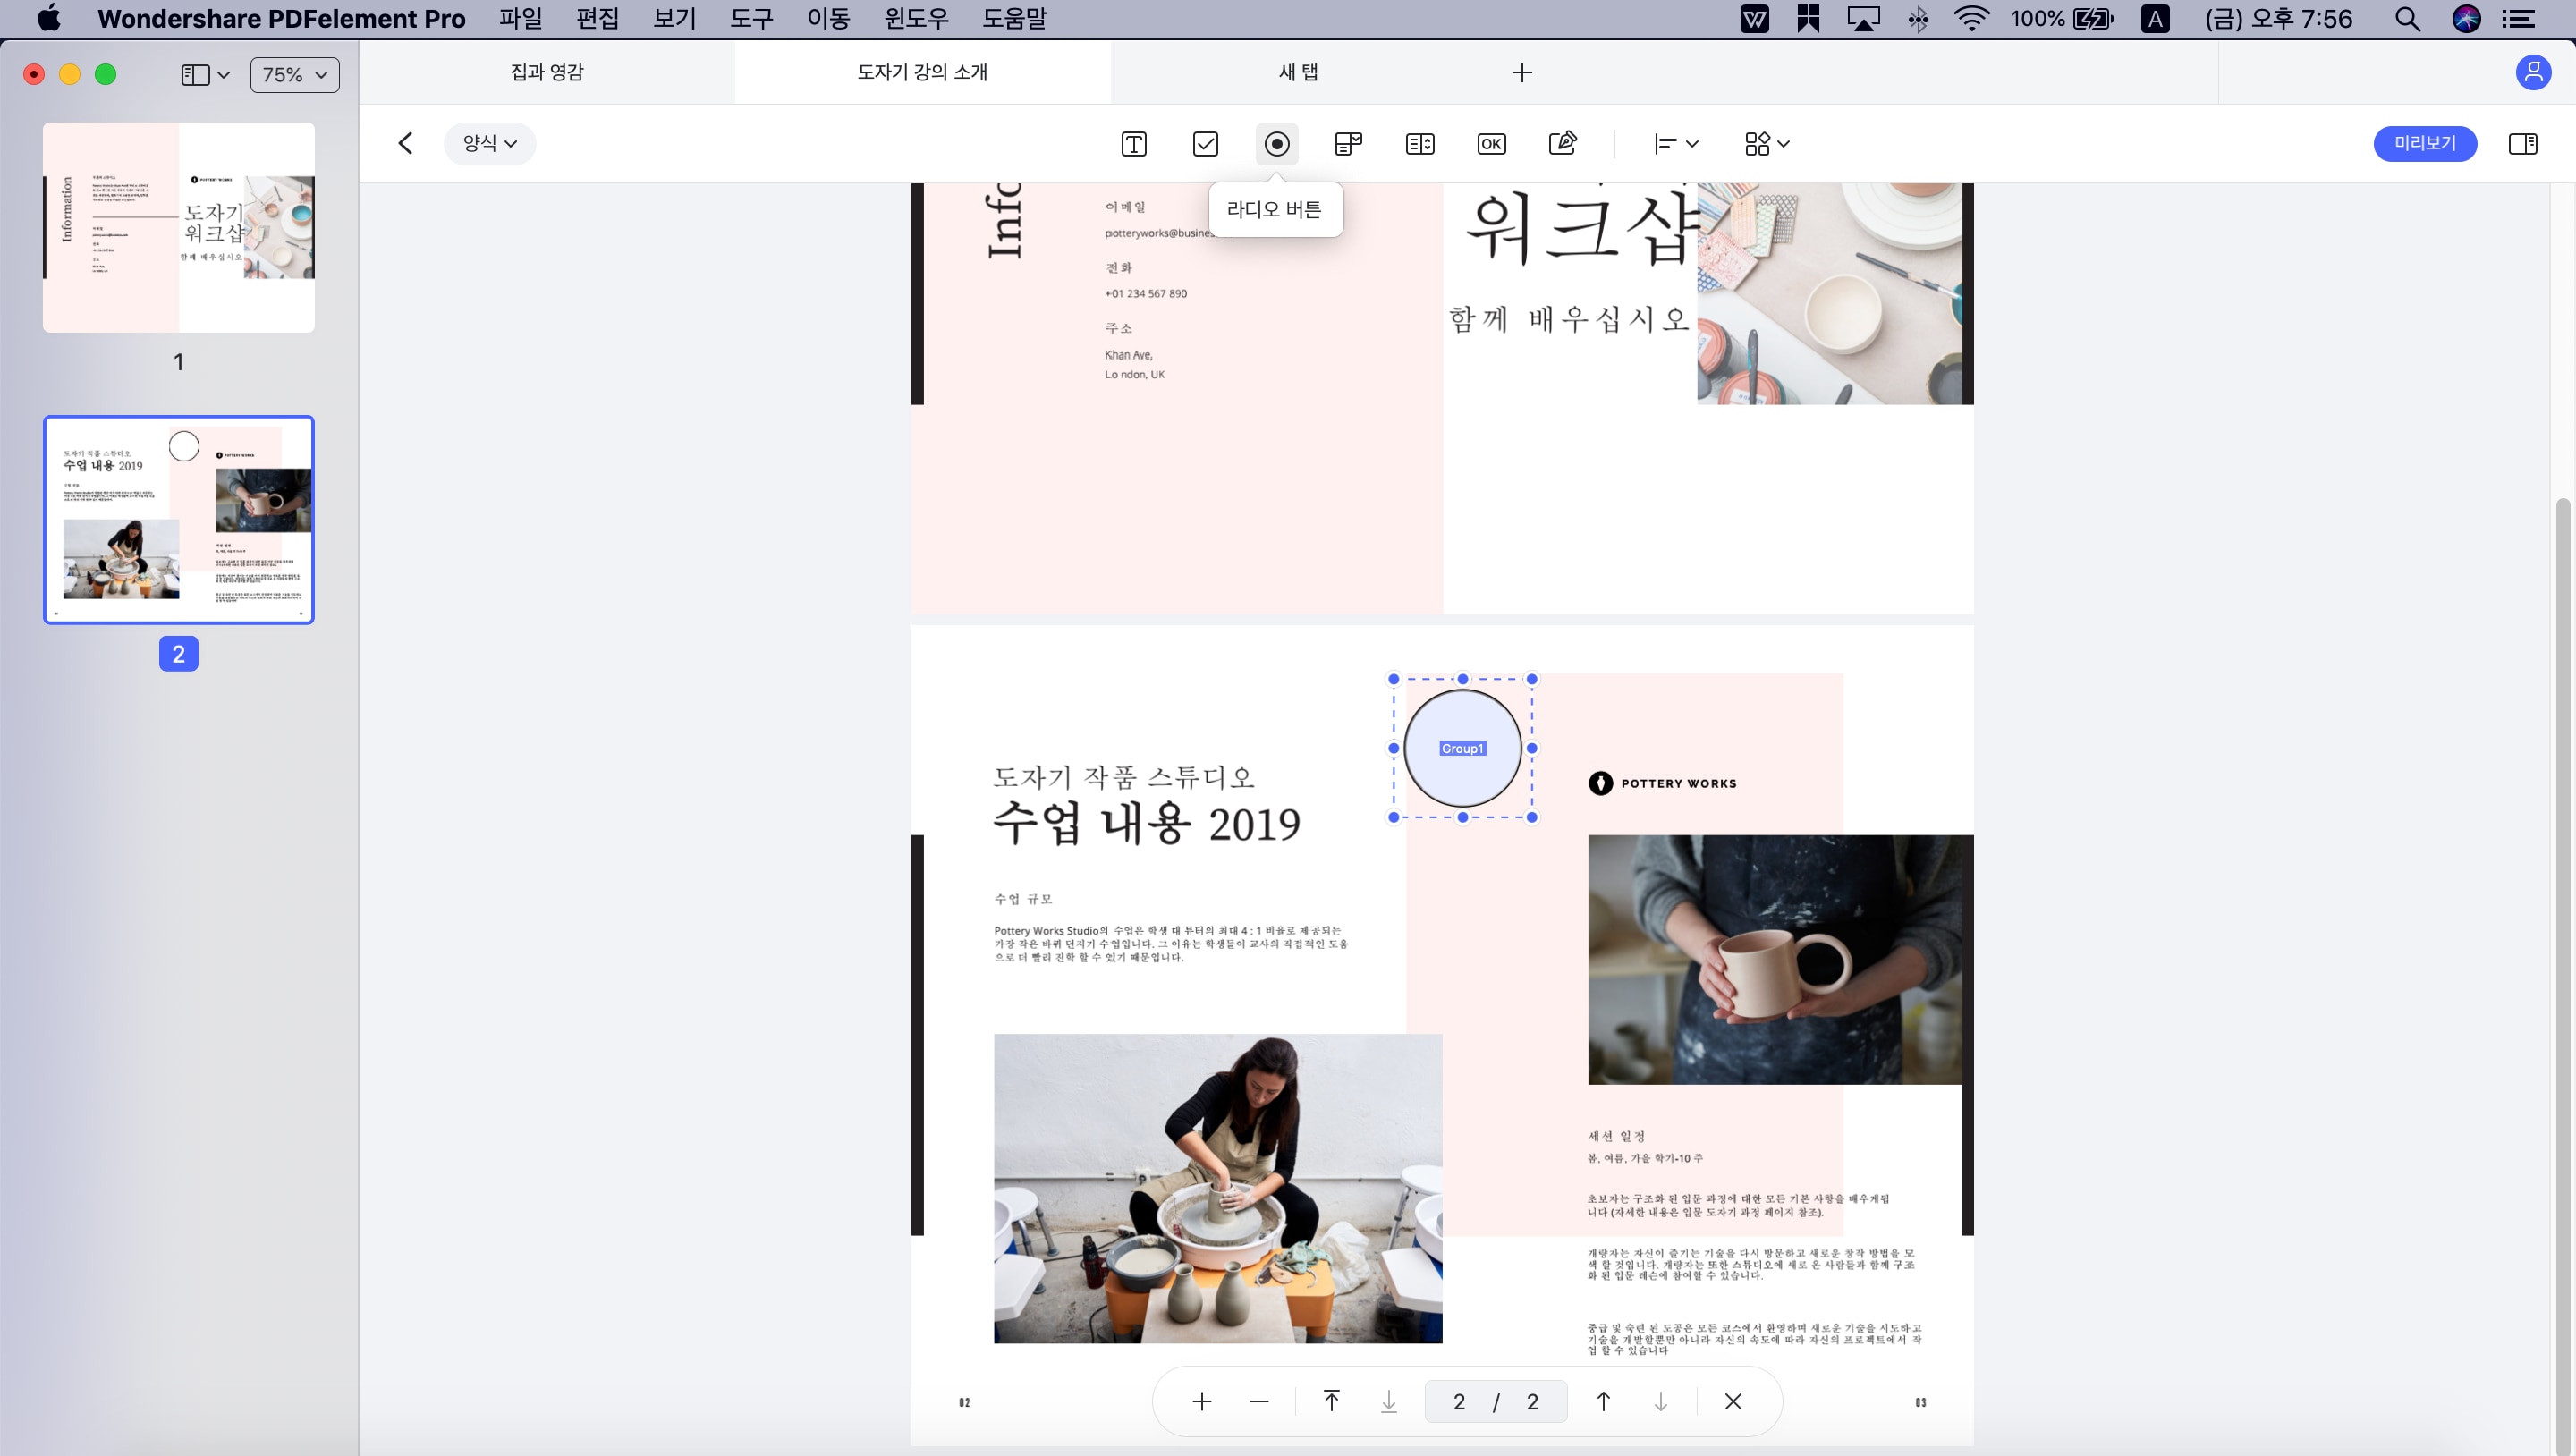Open the more form tools dropdown
Image resolution: width=2576 pixels, height=1456 pixels.
point(1767,144)
